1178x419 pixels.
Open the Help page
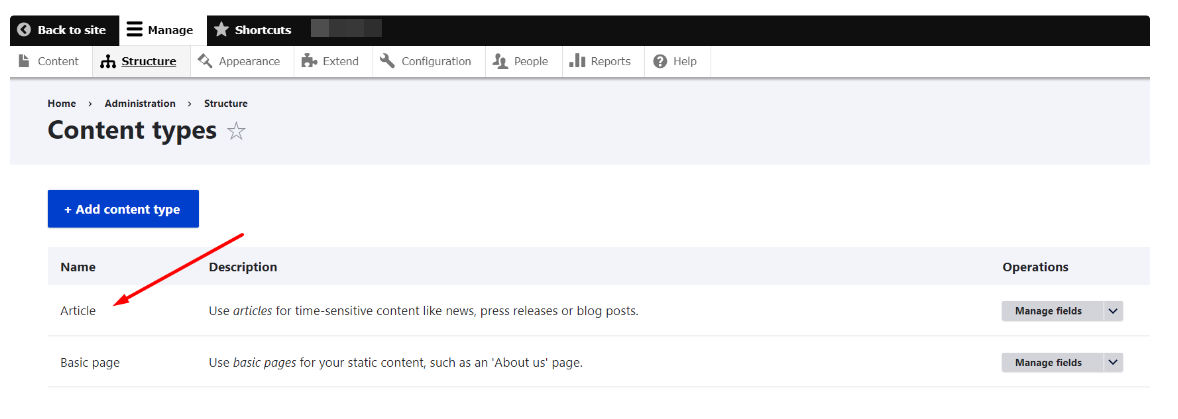[x=675, y=61]
